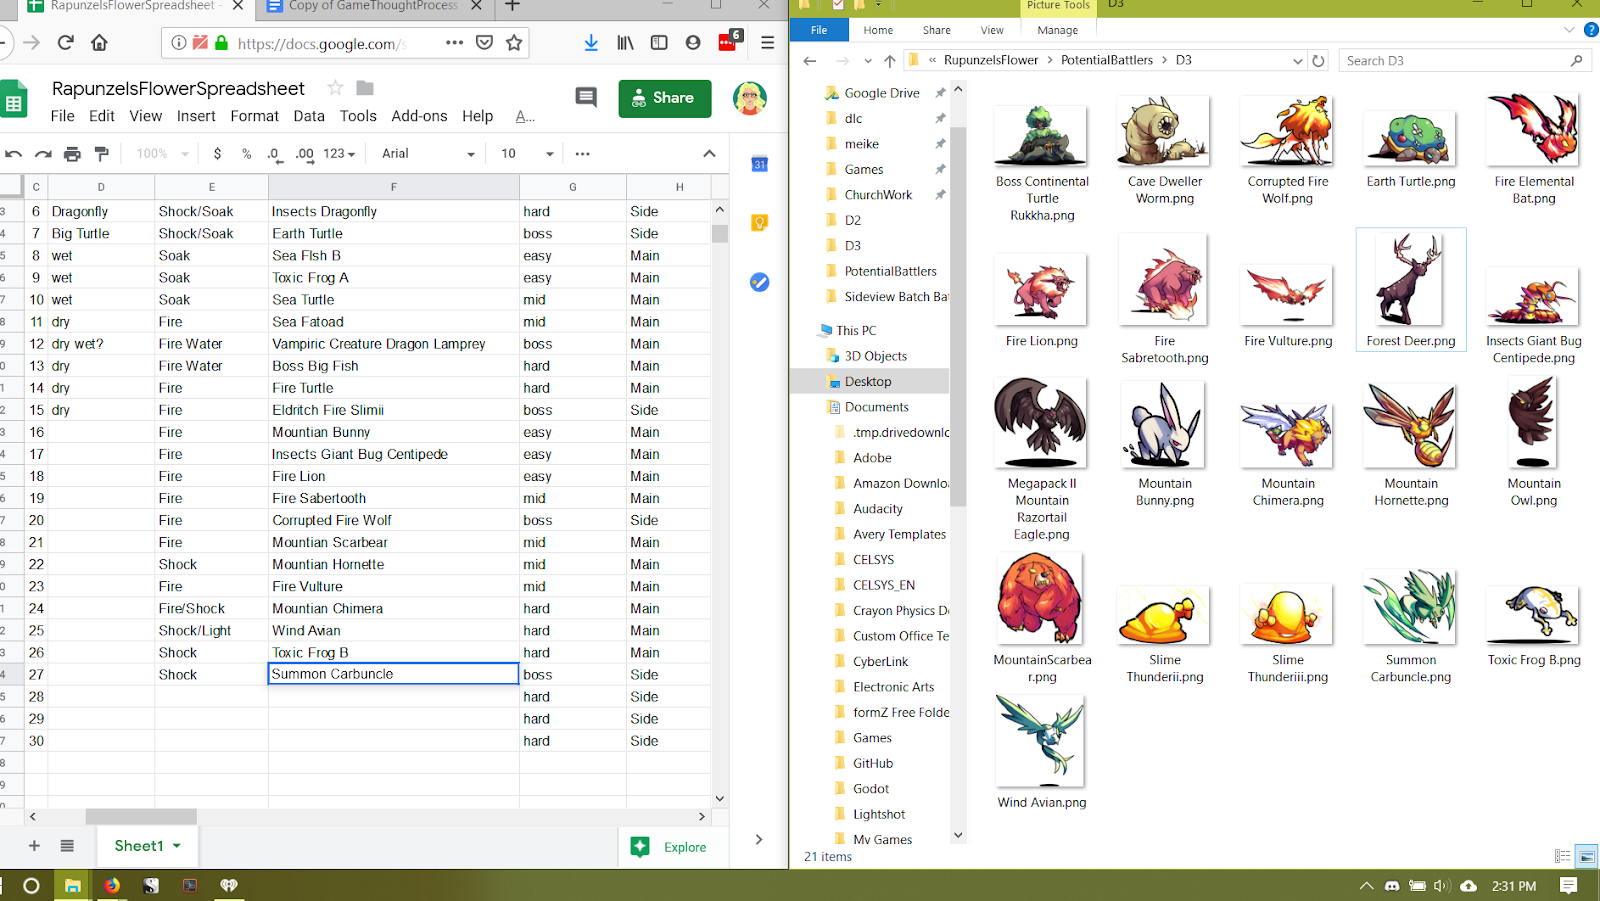Select the cell containing Summon Carbuncle
This screenshot has width=1600, height=901.
point(394,674)
